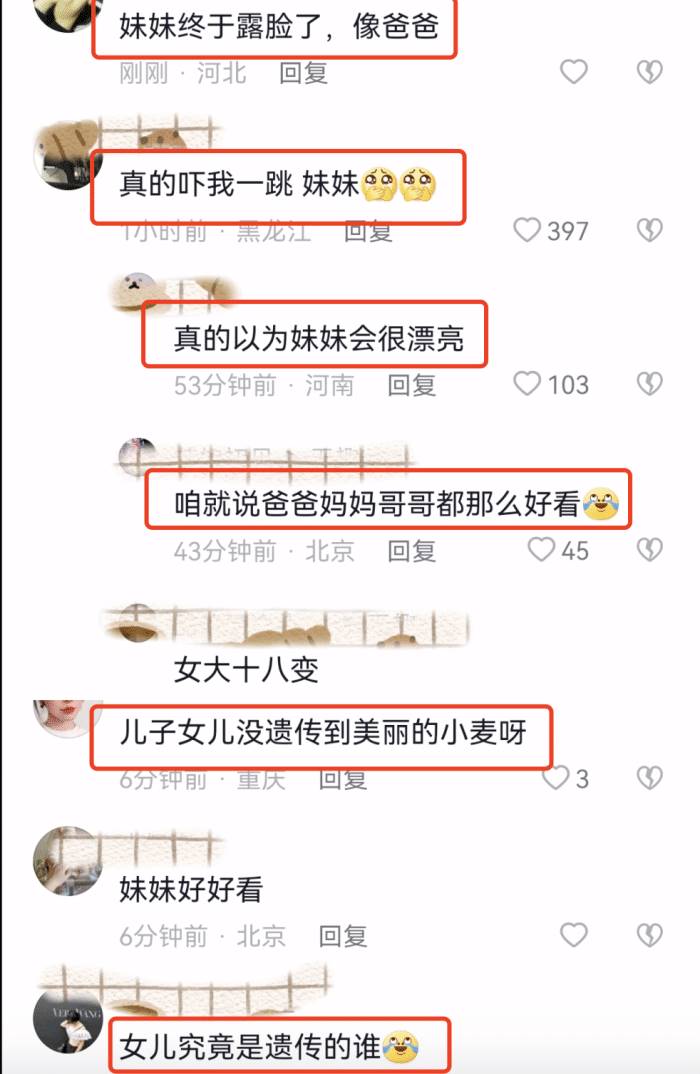The image size is (700, 1074).
Task: Like the 河南 reply with 103 likes
Action: click(x=527, y=384)
